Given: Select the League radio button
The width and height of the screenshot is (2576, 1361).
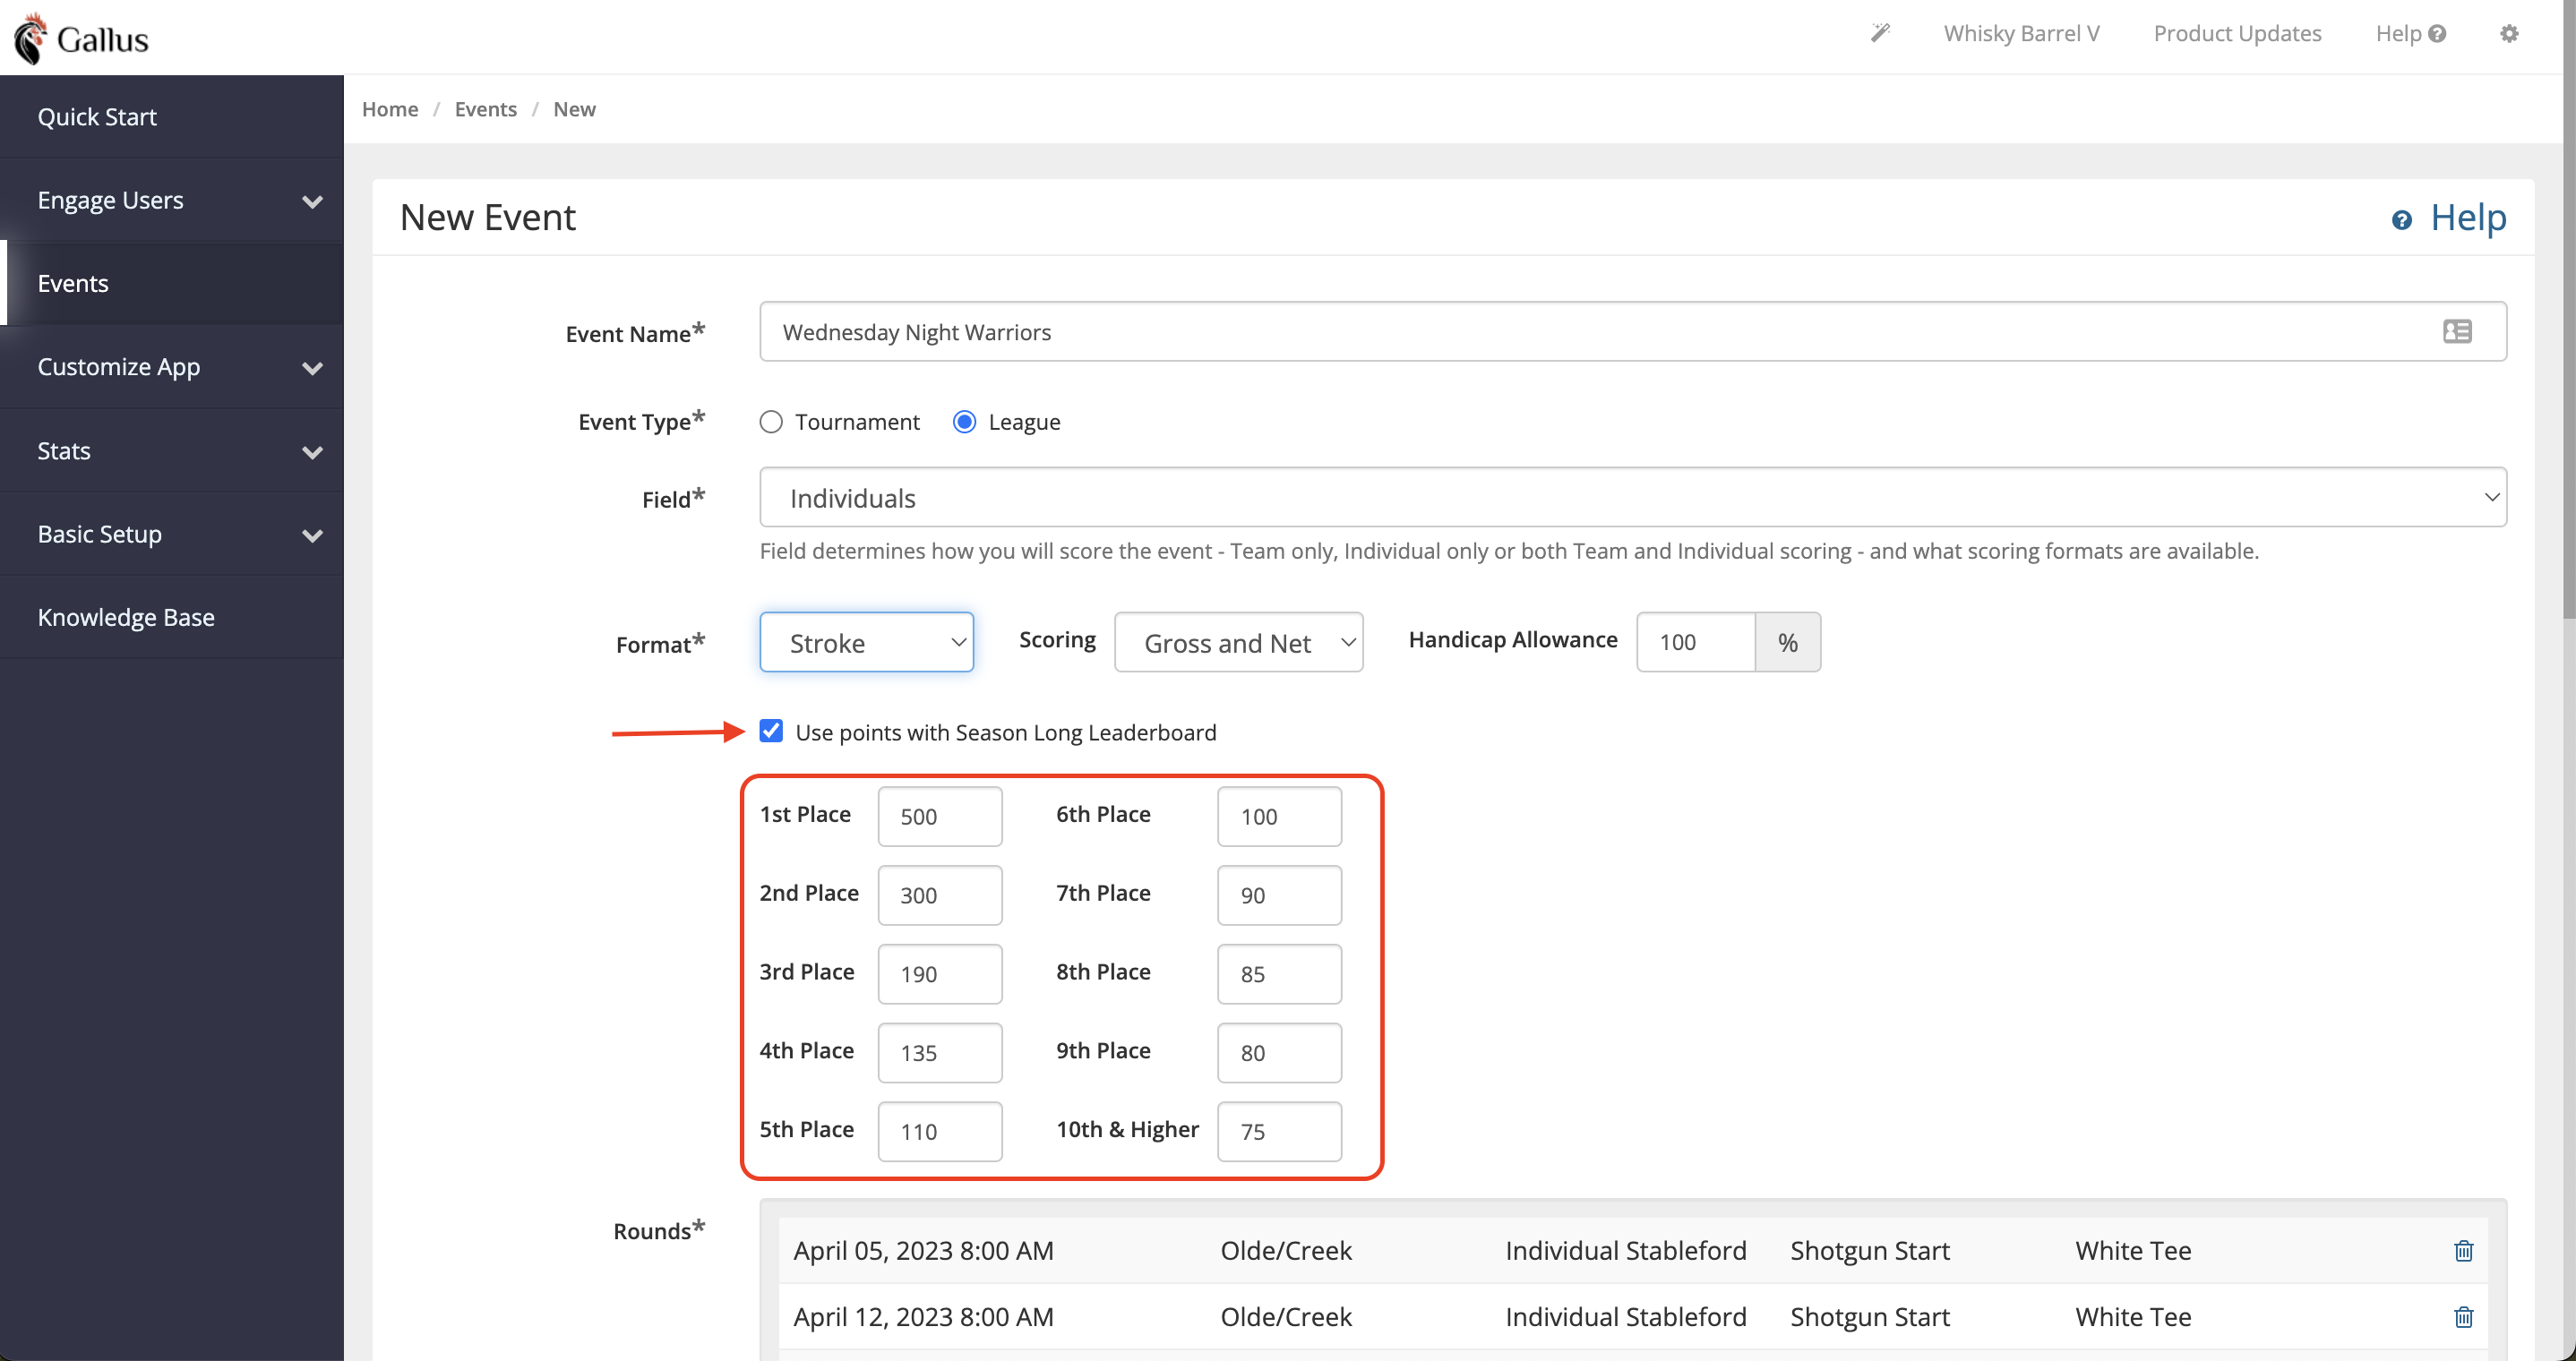Looking at the screenshot, I should click(x=964, y=422).
